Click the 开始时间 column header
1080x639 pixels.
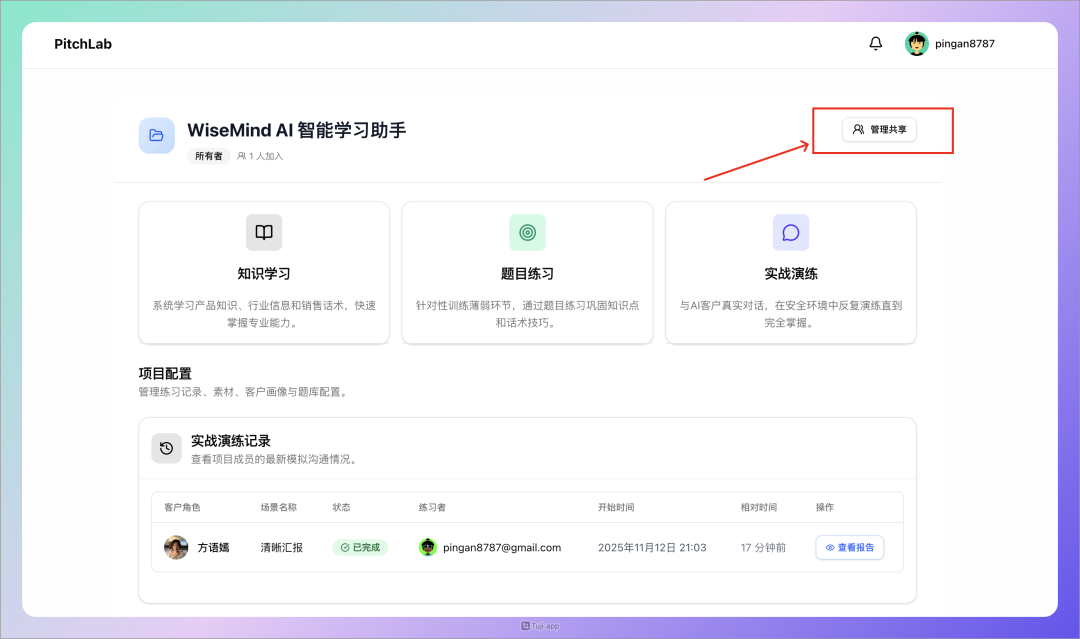click(616, 507)
